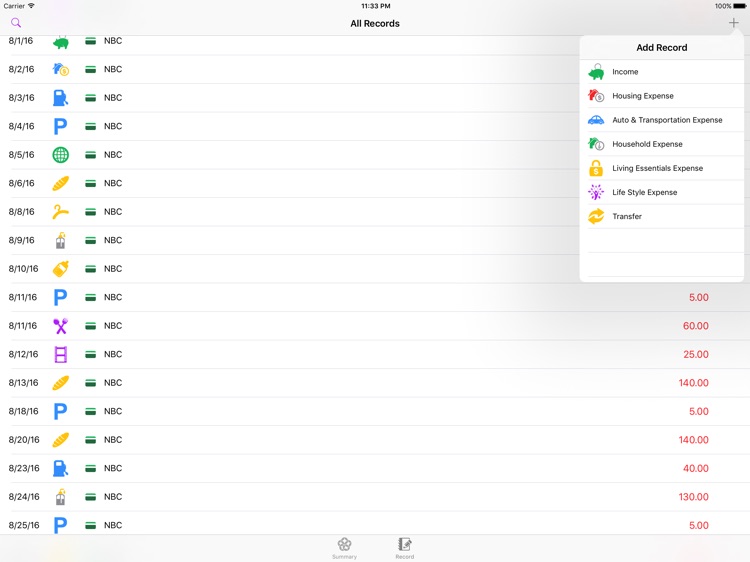The image size is (750, 562).
Task: Click gas pump icon on 8/23/16
Action: pyautogui.click(x=60, y=468)
